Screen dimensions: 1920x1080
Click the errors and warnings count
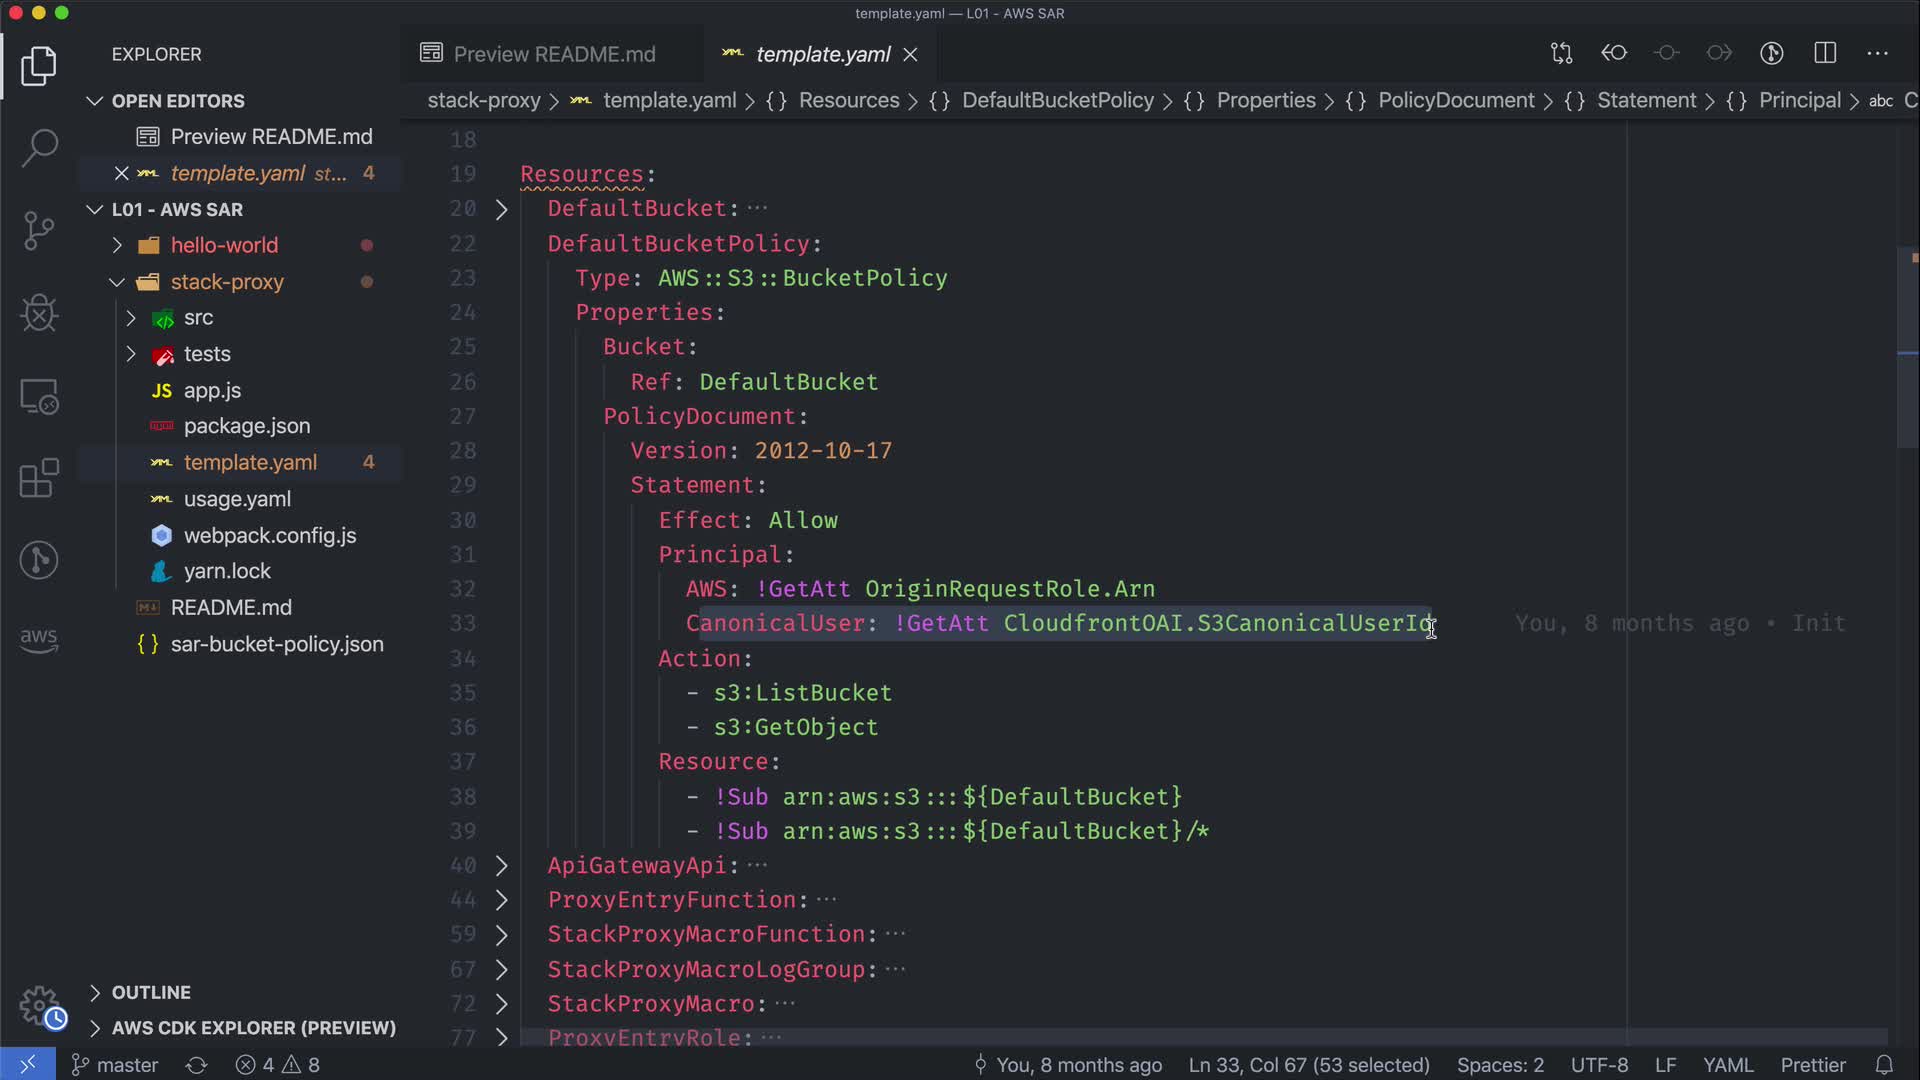[278, 1065]
